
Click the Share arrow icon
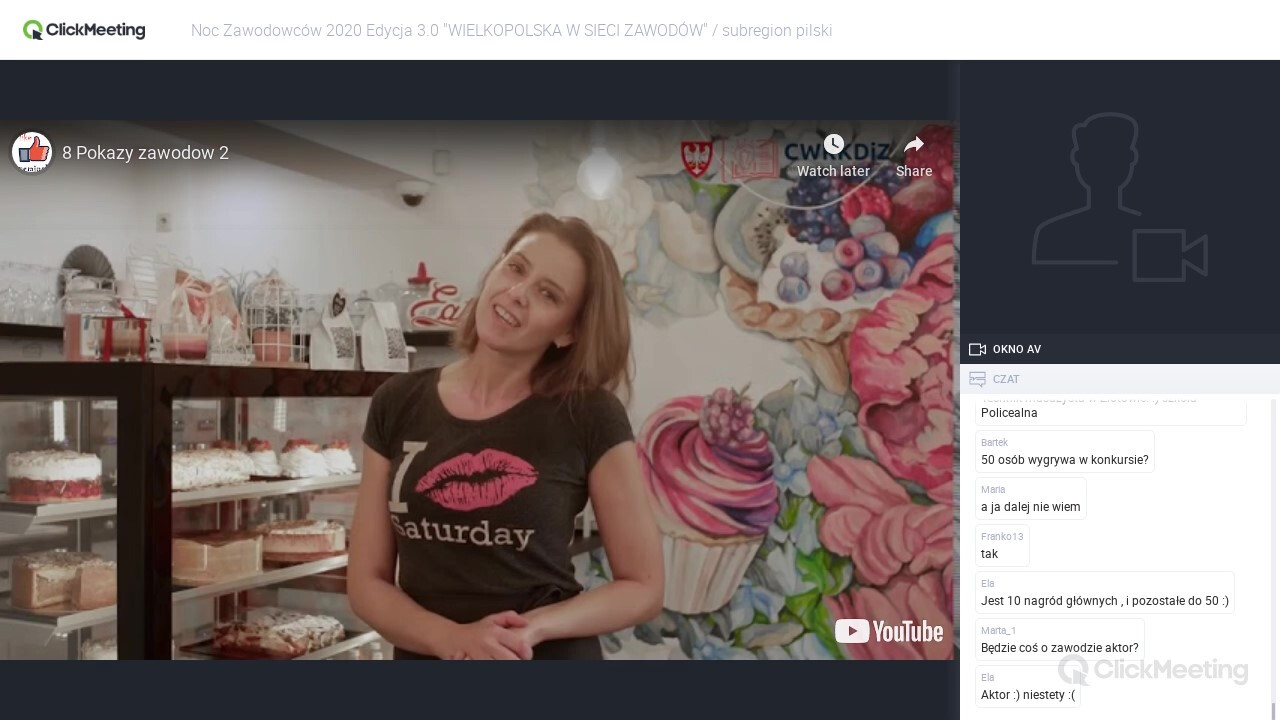click(x=913, y=145)
